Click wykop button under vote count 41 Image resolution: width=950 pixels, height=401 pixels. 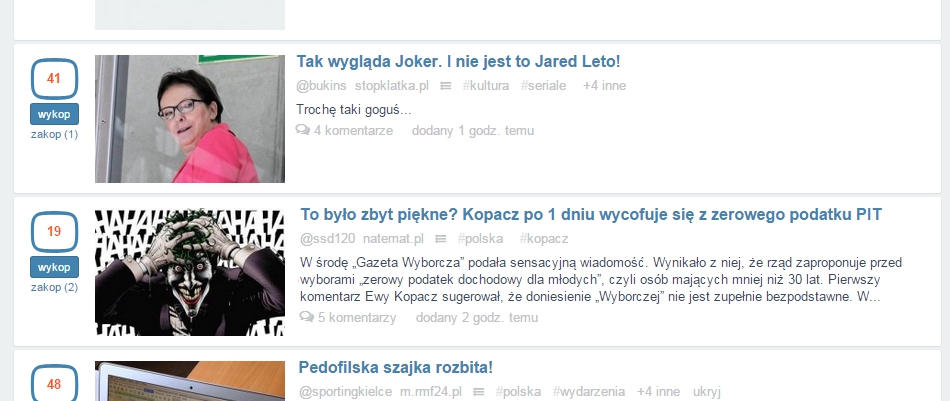tap(54, 114)
